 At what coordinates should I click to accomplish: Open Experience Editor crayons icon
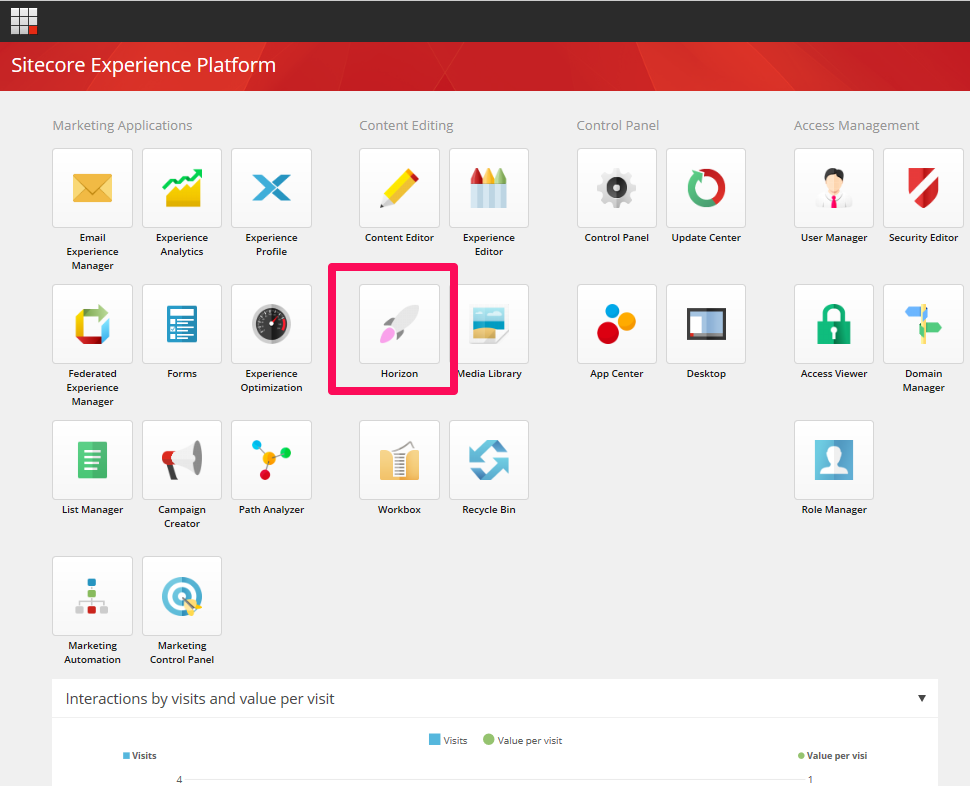[x=488, y=188]
